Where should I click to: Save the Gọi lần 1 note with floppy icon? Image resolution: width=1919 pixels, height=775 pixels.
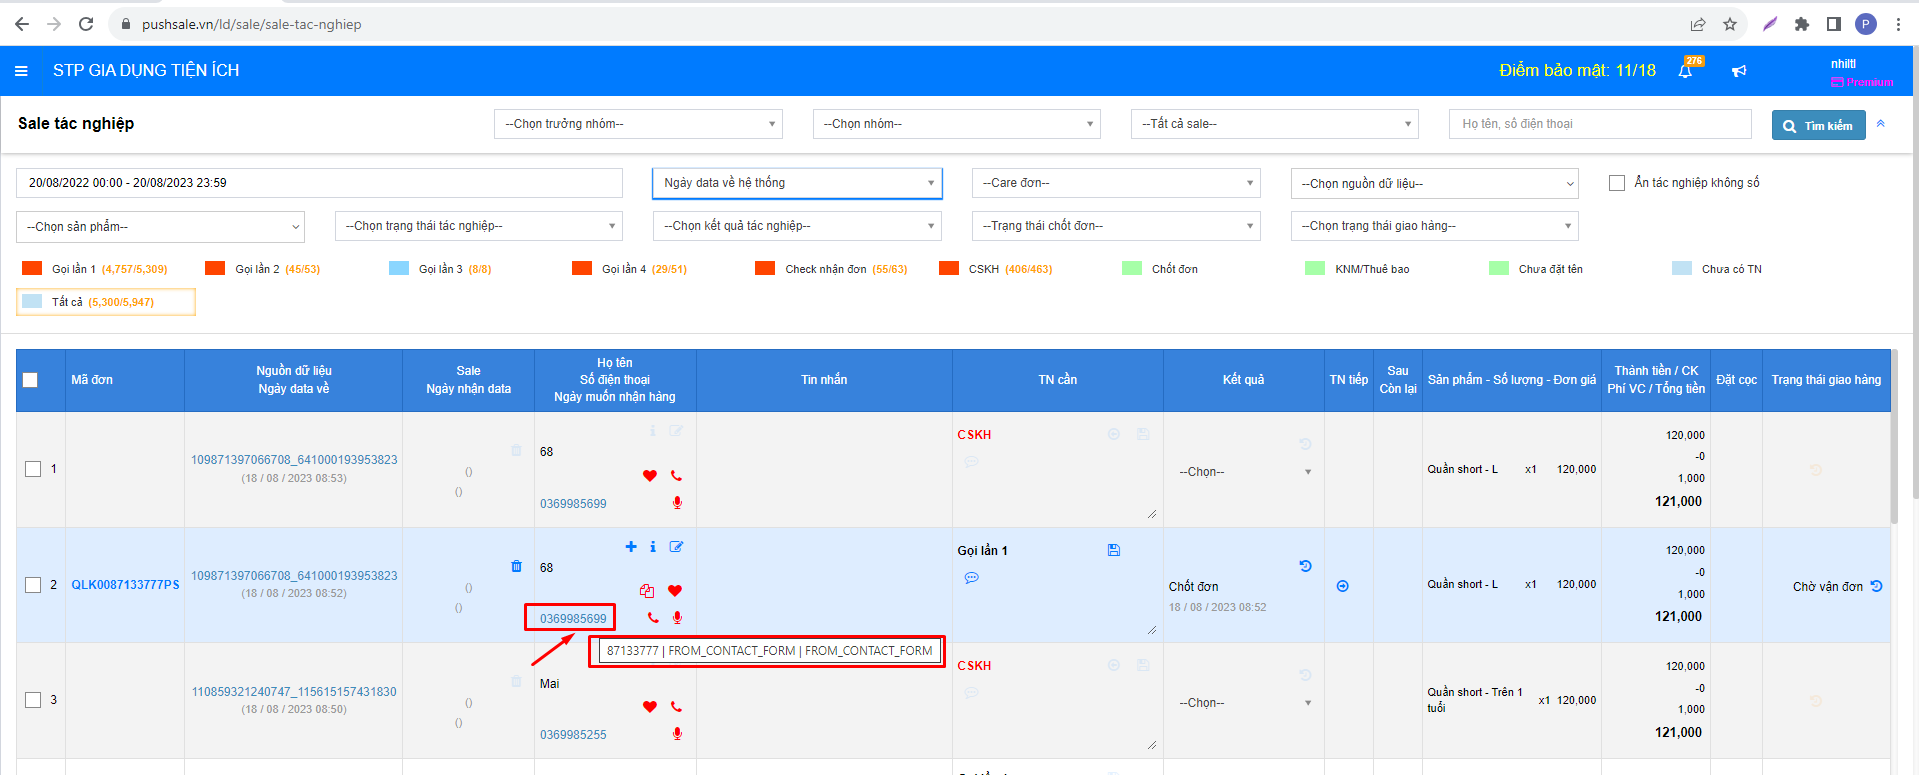(1114, 550)
